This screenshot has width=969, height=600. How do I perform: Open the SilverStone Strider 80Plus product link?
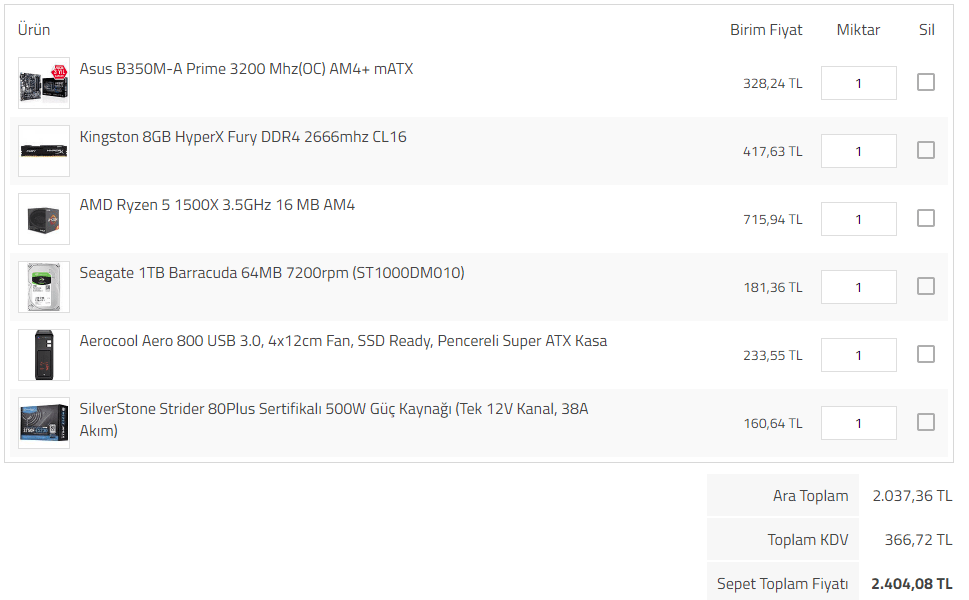(334, 419)
